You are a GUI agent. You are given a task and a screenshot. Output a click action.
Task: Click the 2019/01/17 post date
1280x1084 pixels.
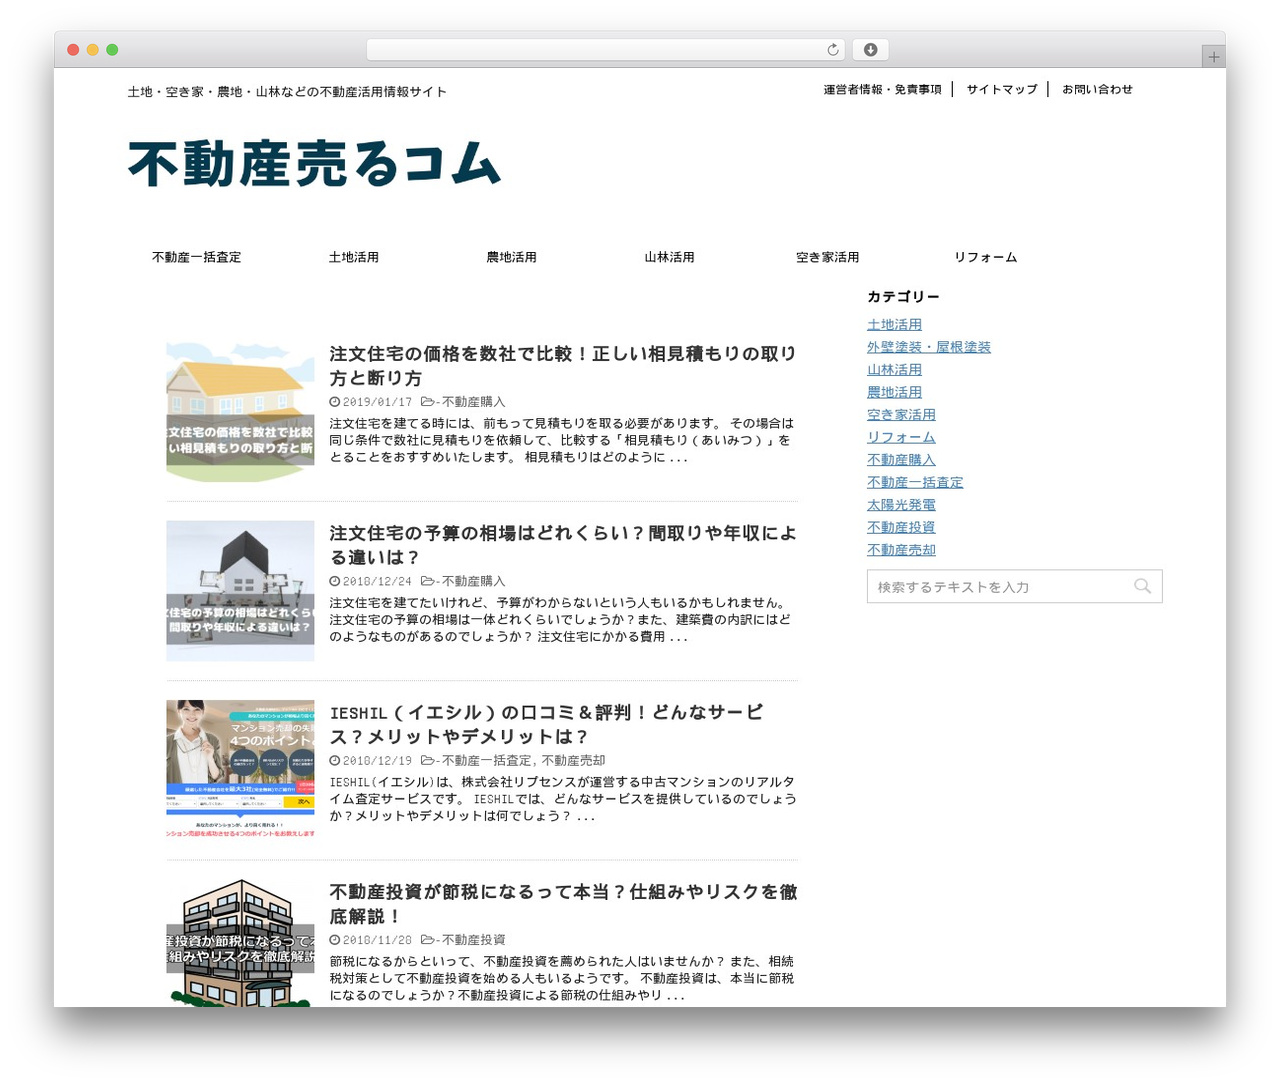[377, 402]
